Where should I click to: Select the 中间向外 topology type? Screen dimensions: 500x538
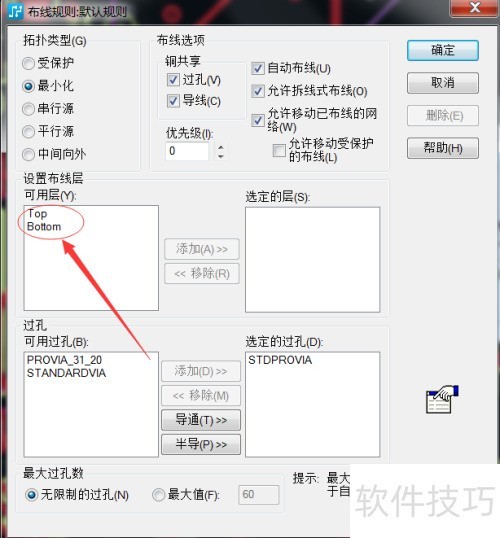point(28,154)
